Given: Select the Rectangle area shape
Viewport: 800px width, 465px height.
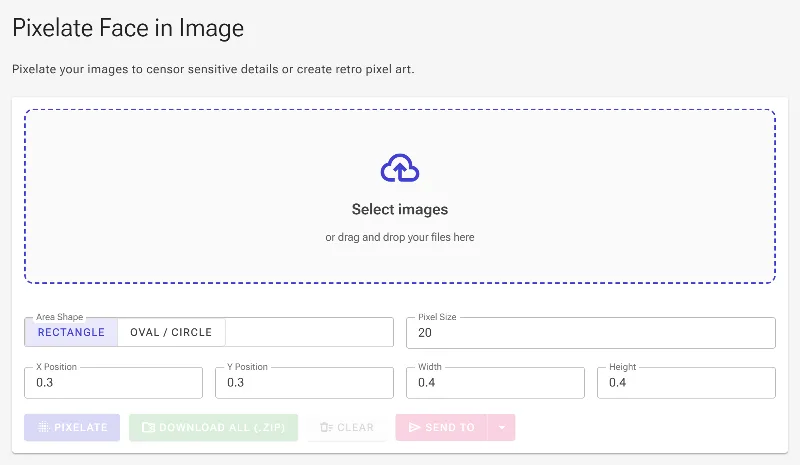Looking at the screenshot, I should click(x=71, y=332).
